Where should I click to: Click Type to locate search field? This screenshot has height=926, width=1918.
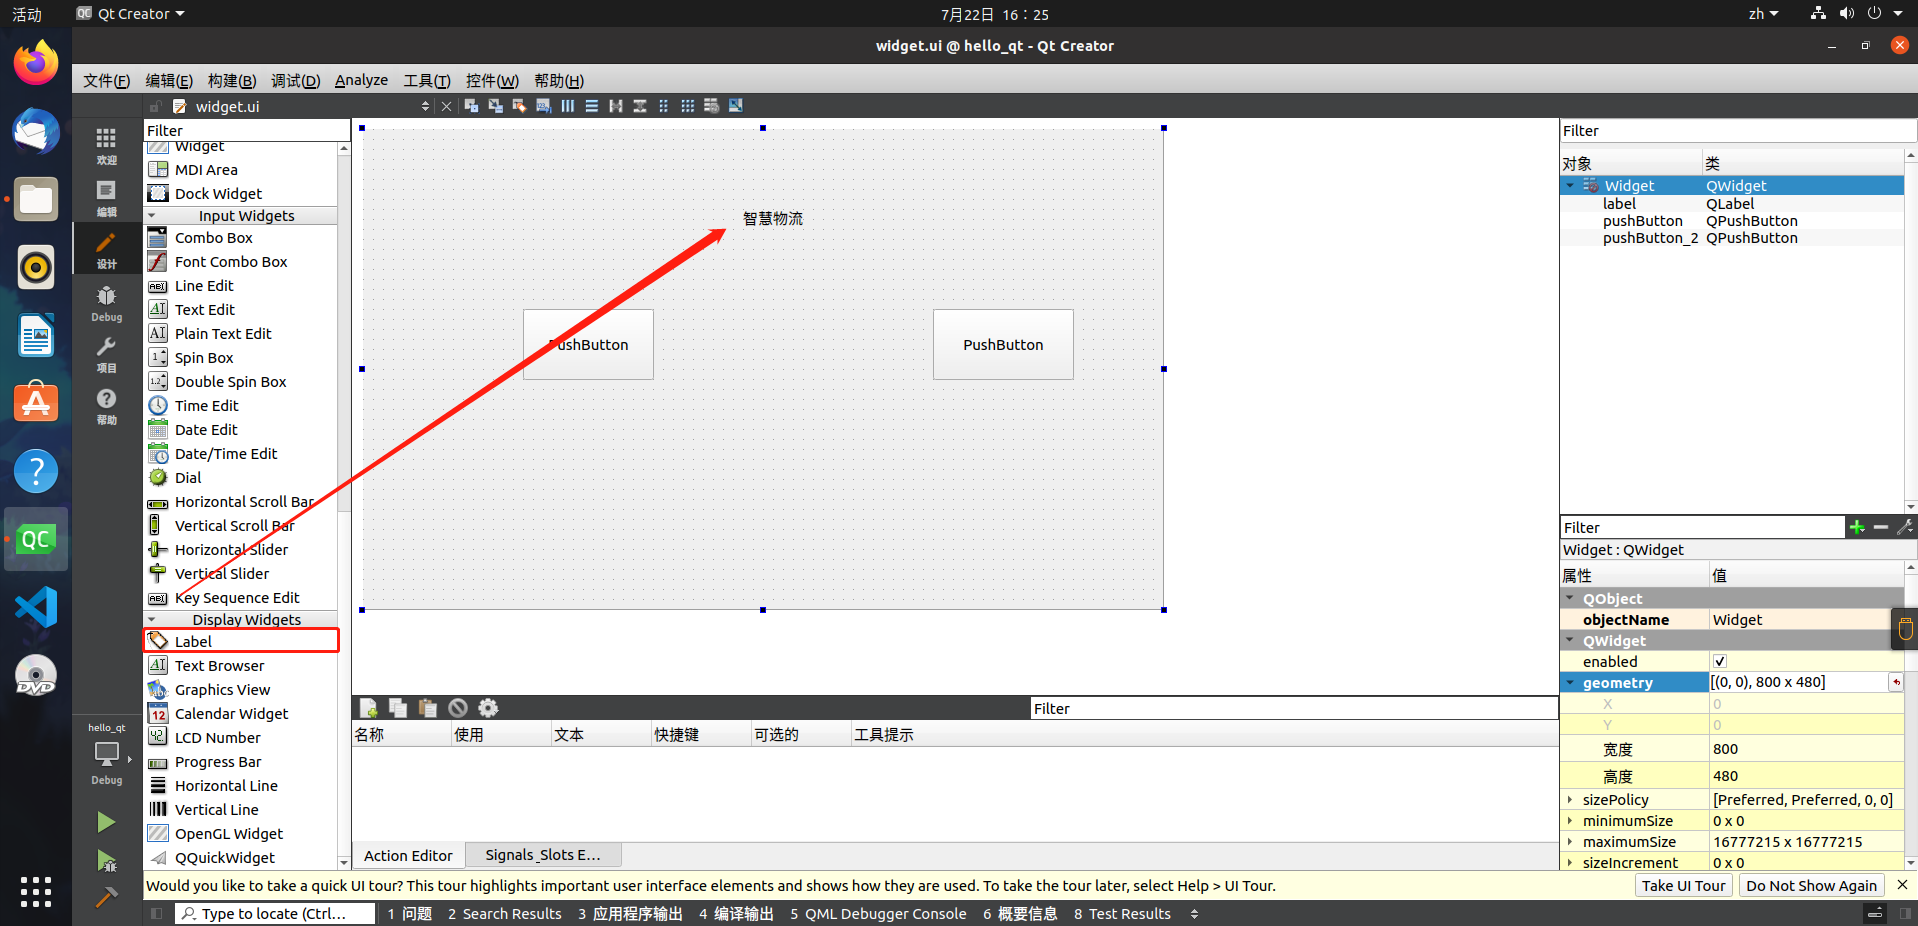275,914
